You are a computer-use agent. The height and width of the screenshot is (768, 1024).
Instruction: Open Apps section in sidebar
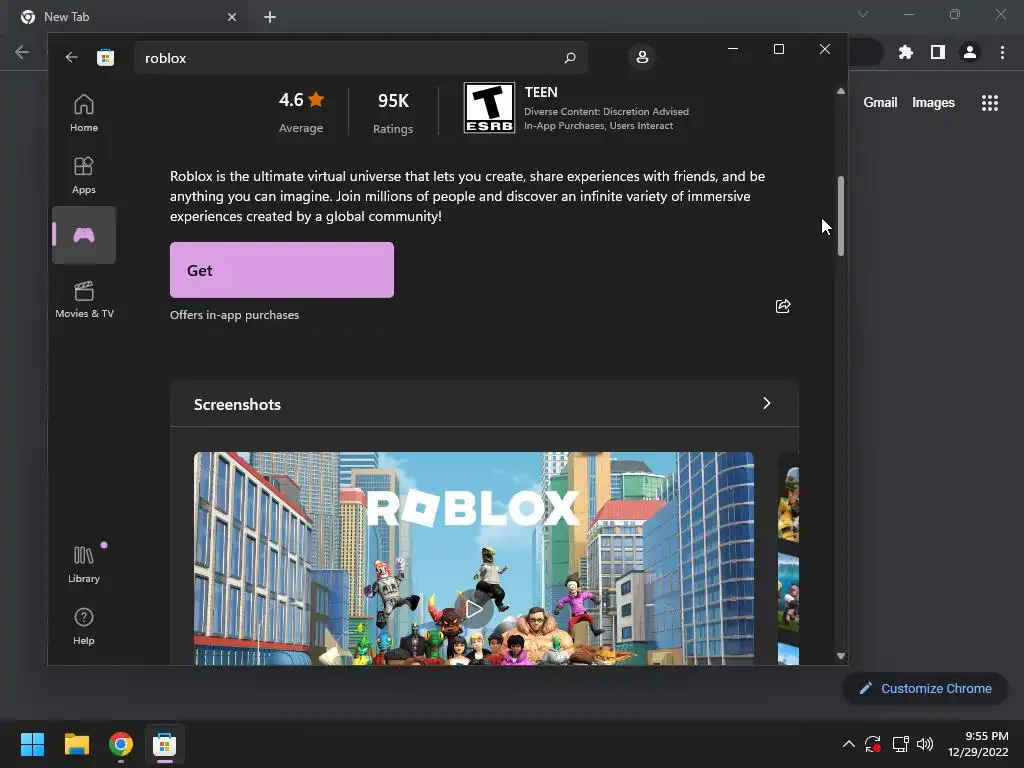click(x=84, y=175)
